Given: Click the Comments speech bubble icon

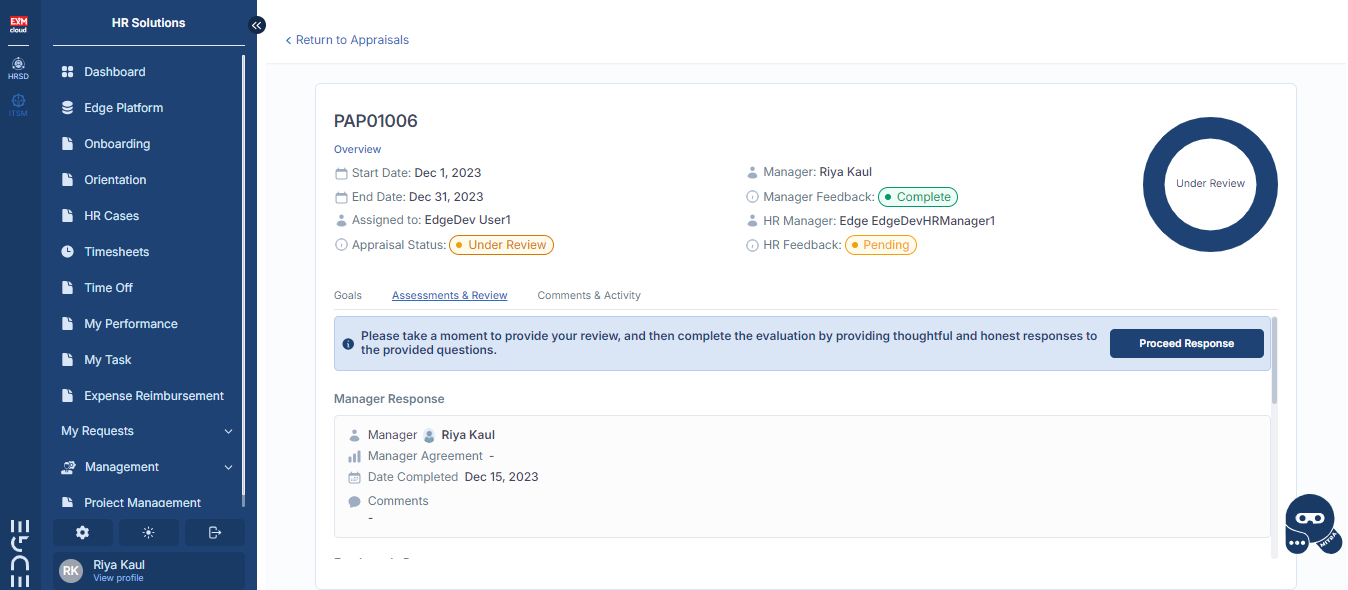Looking at the screenshot, I should (354, 502).
